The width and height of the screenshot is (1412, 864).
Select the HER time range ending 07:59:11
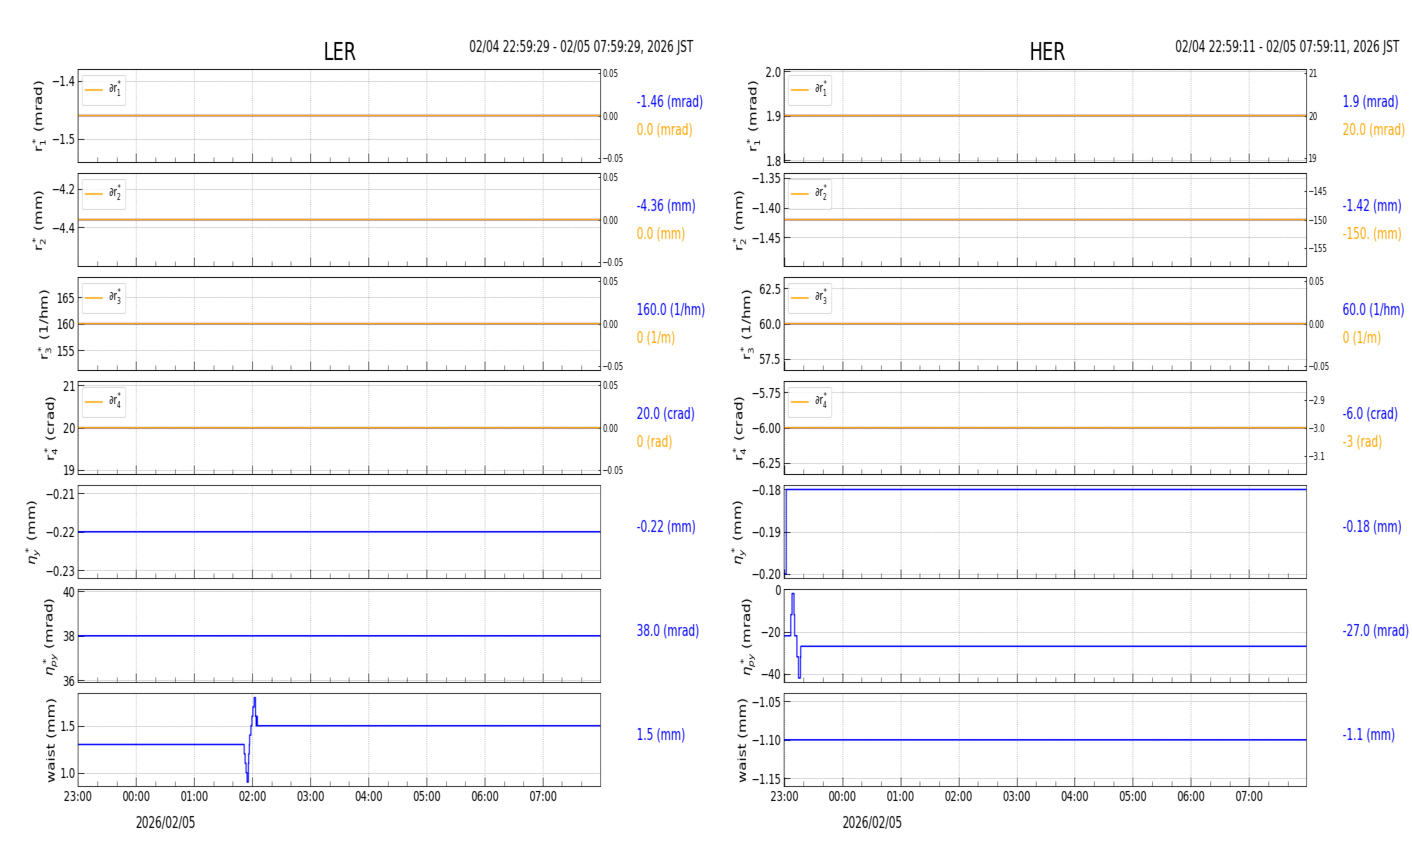point(1287,47)
